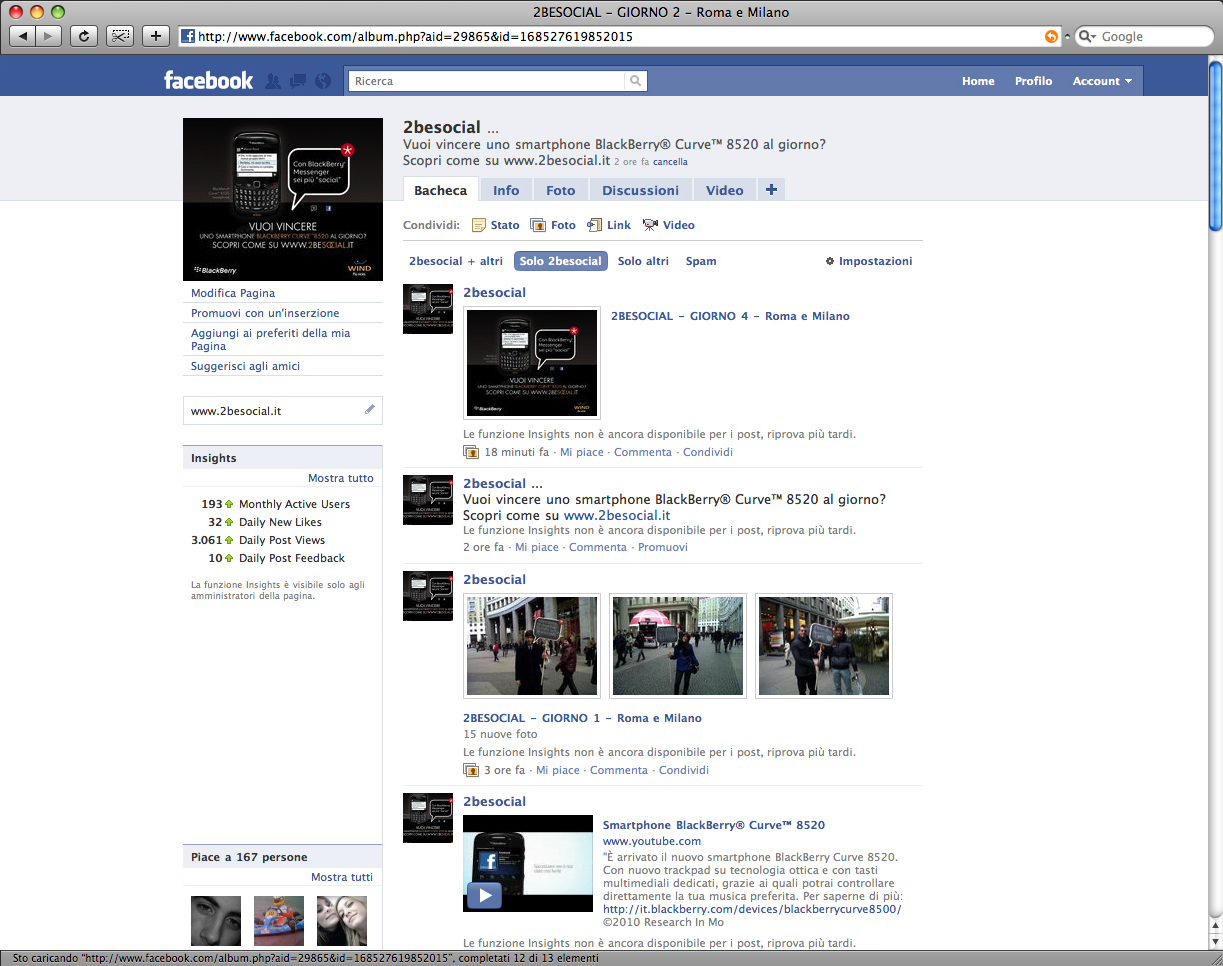This screenshot has height=966, width=1223.
Task: Click Mi piace on the 18 minuti fa post
Action: click(x=582, y=452)
